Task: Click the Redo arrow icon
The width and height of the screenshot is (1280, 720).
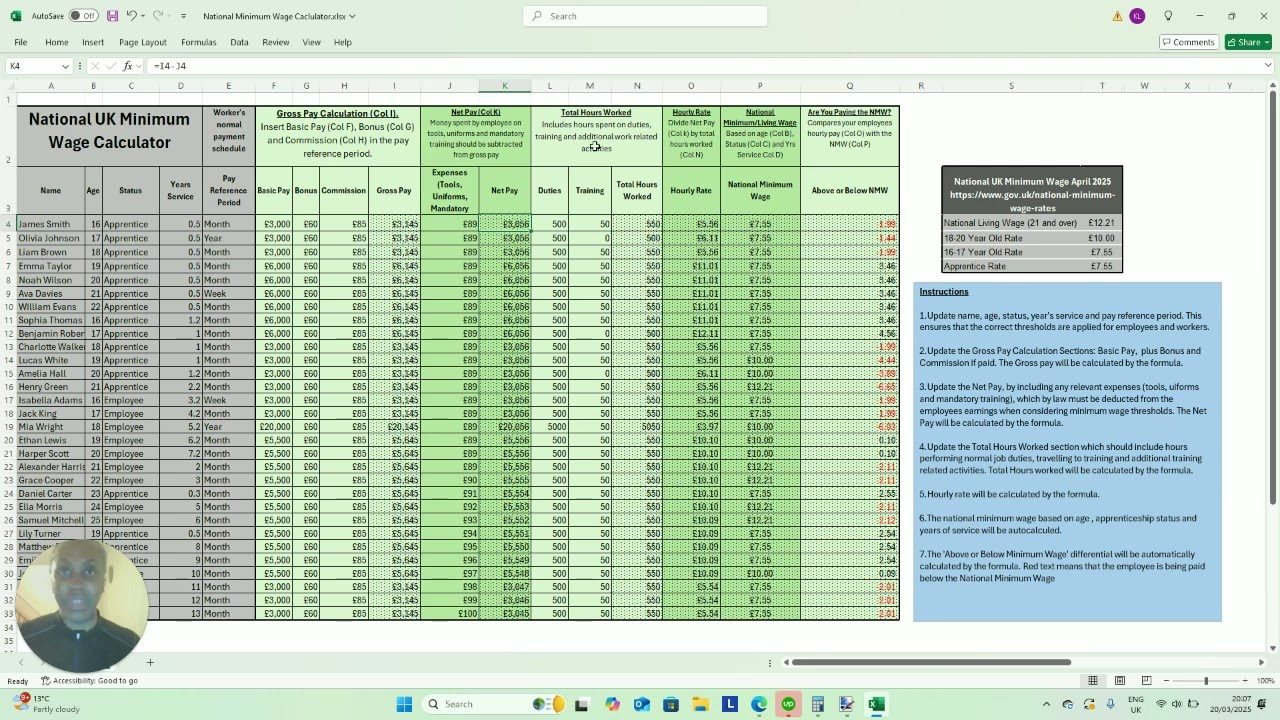Action: pyautogui.click(x=160, y=16)
